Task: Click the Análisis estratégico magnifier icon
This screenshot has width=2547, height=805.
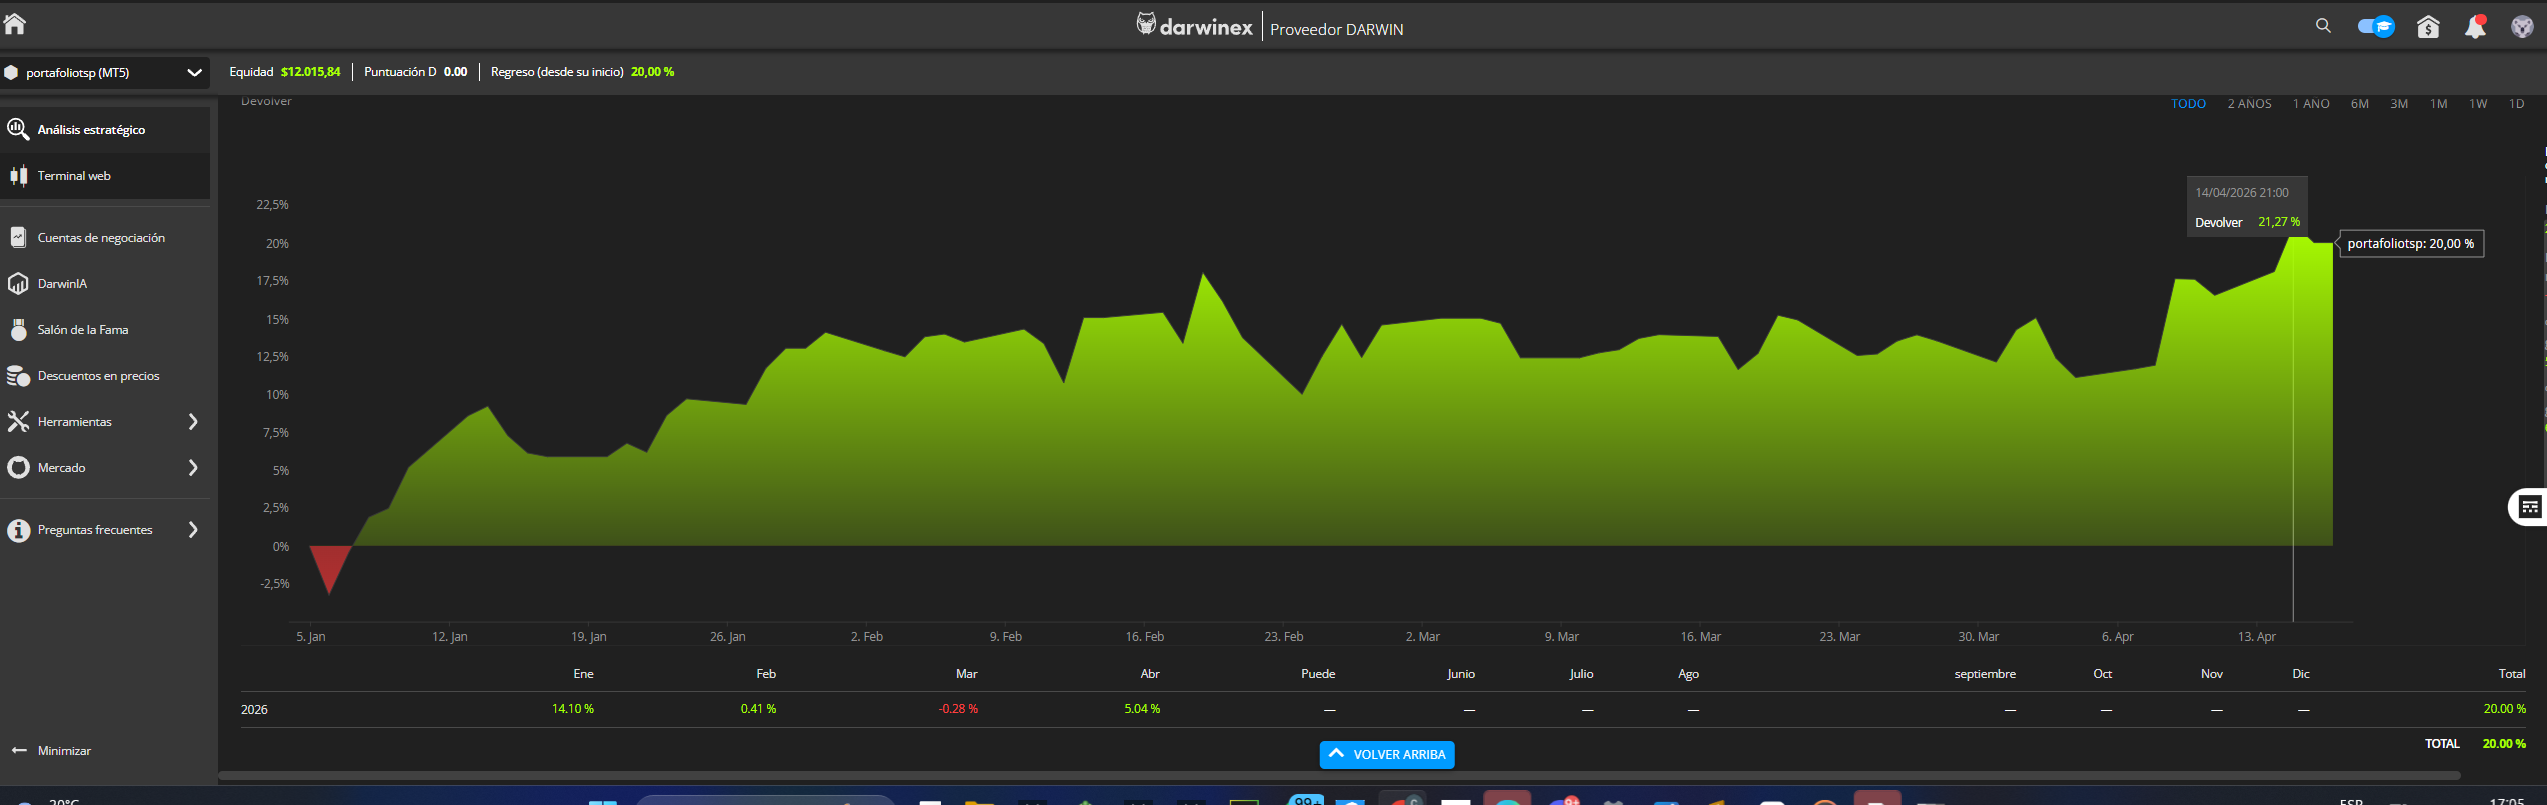Action: (18, 129)
